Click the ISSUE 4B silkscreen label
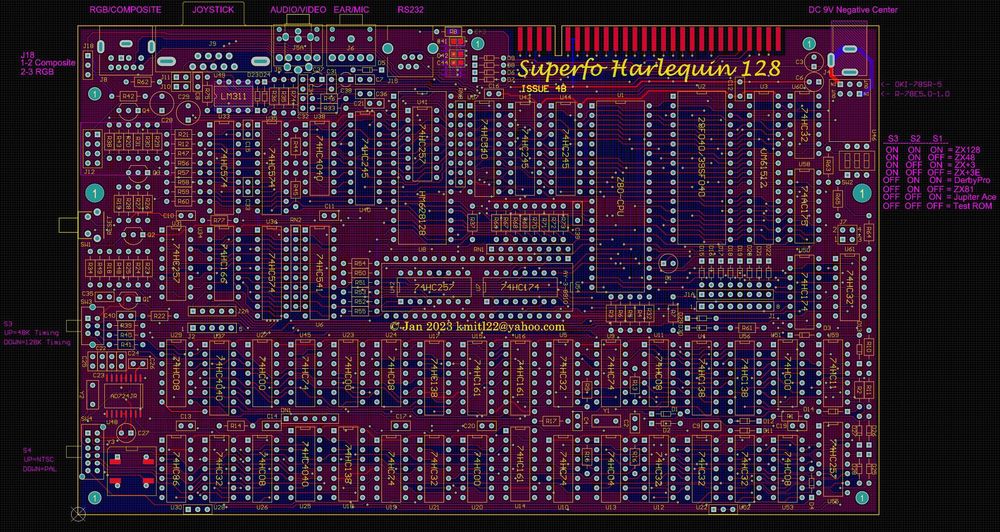Viewport: 1000px width, 532px height. [542, 89]
